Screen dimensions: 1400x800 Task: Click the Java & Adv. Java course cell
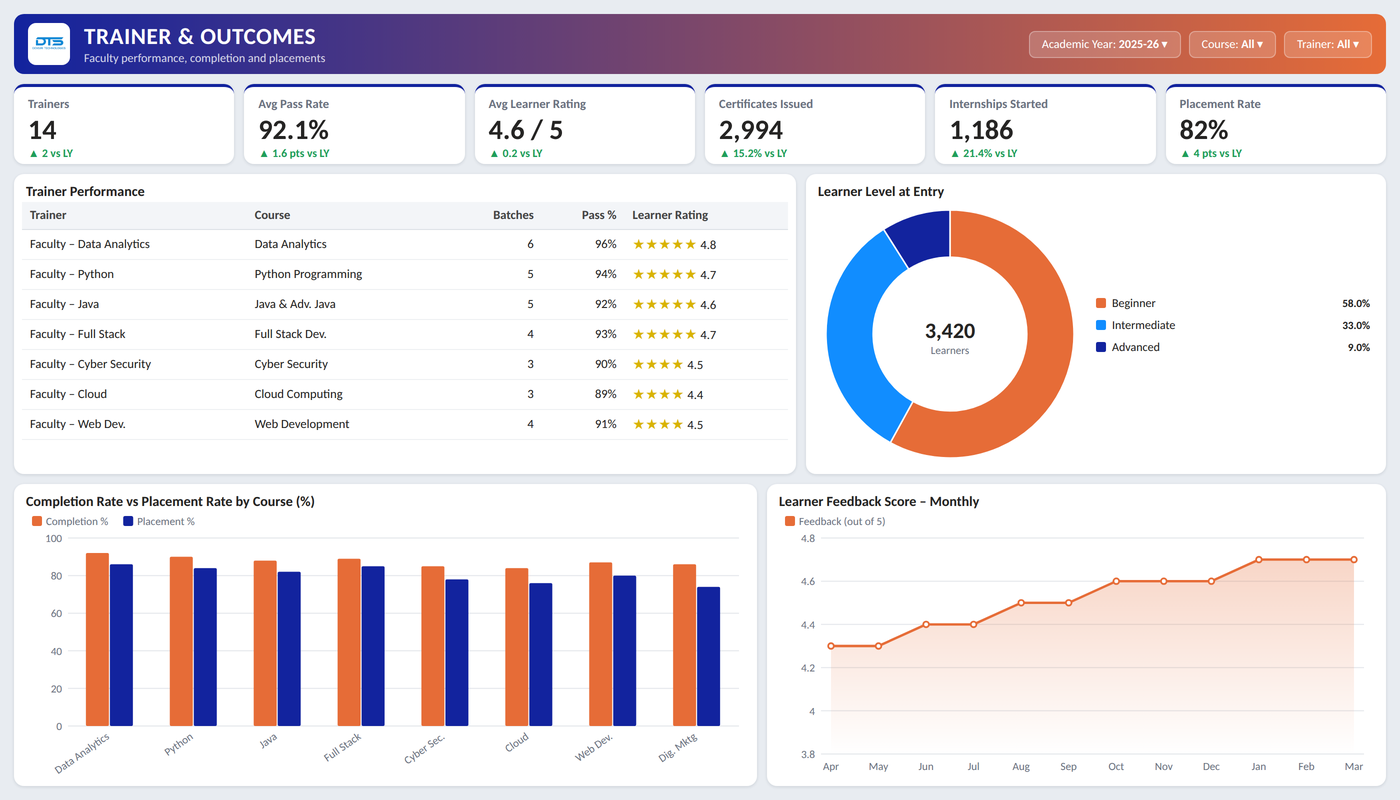pos(295,304)
